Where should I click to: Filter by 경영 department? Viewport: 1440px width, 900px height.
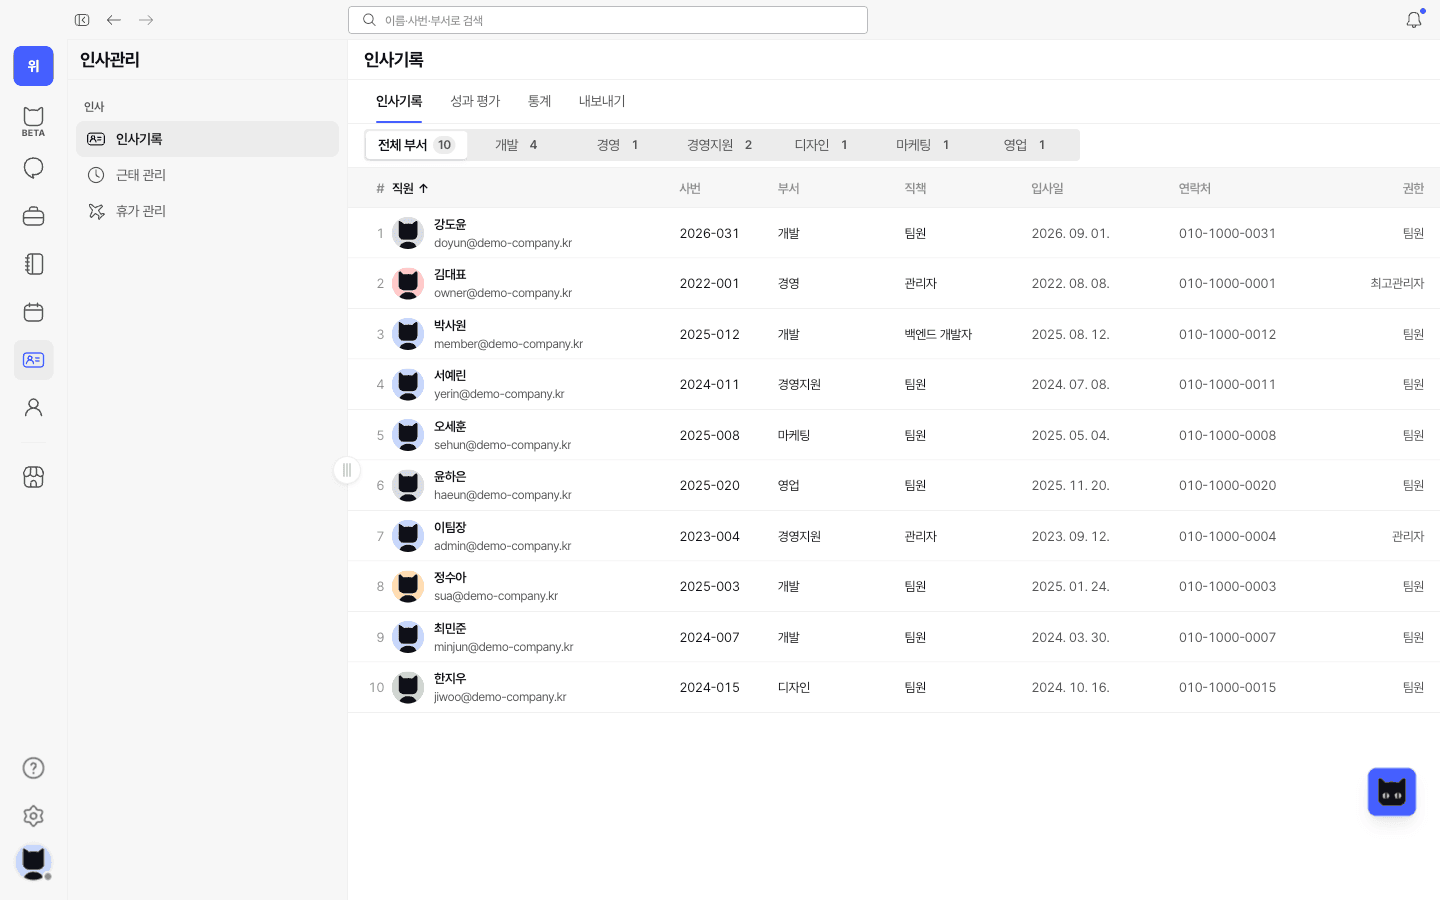(x=618, y=145)
